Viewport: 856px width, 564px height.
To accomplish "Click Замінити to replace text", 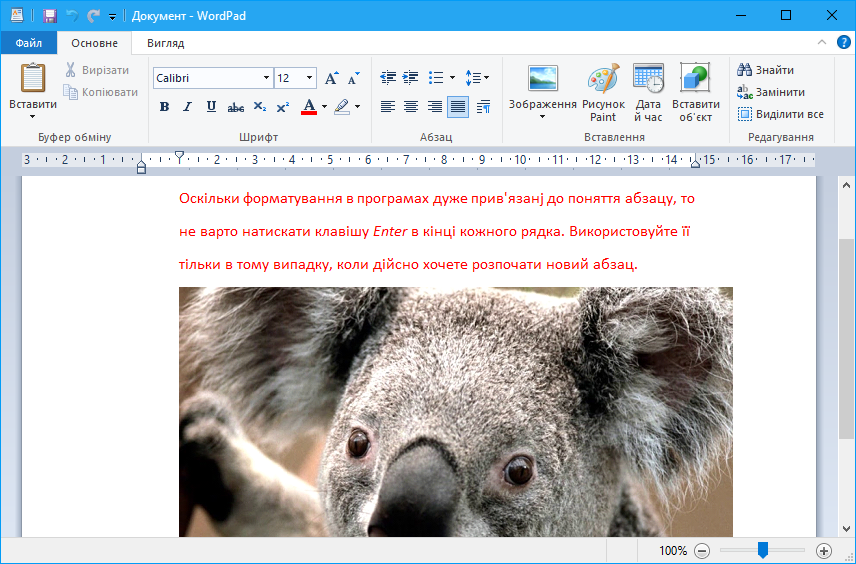I will pyautogui.click(x=771, y=92).
